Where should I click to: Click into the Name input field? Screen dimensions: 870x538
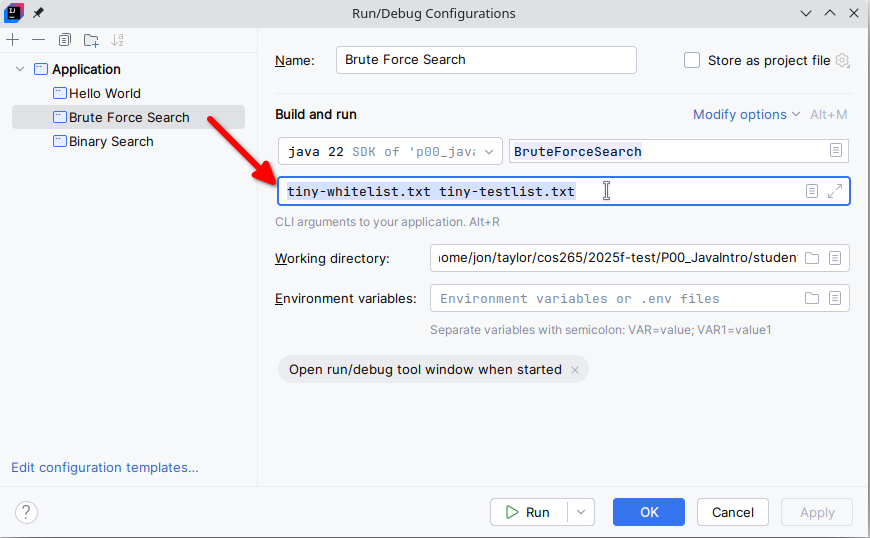(x=486, y=60)
